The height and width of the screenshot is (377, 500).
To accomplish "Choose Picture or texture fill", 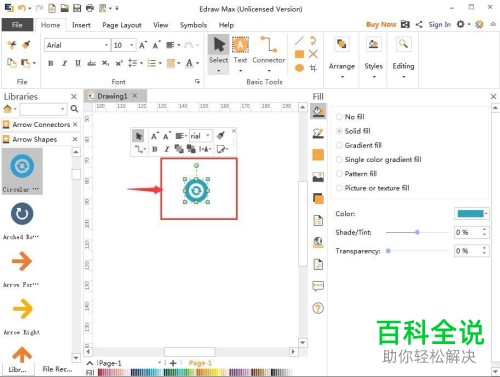I will 373,188.
